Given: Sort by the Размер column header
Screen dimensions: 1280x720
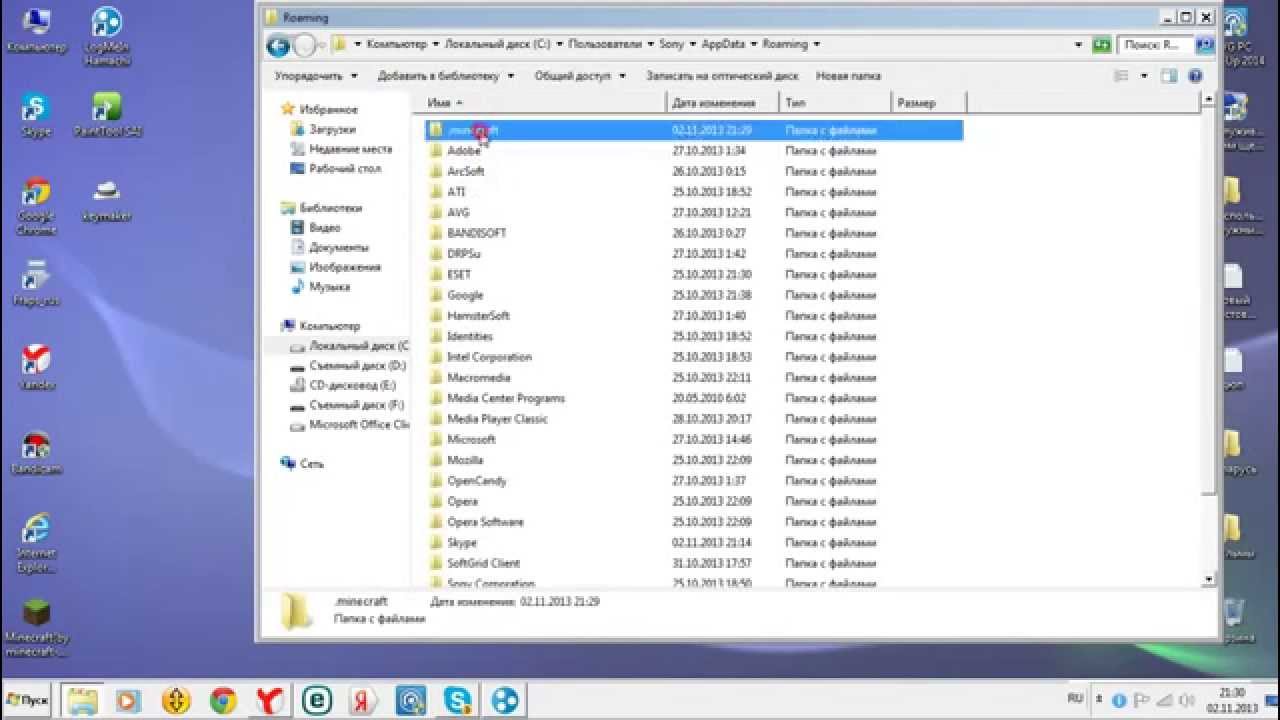Looking at the screenshot, I should (x=928, y=103).
